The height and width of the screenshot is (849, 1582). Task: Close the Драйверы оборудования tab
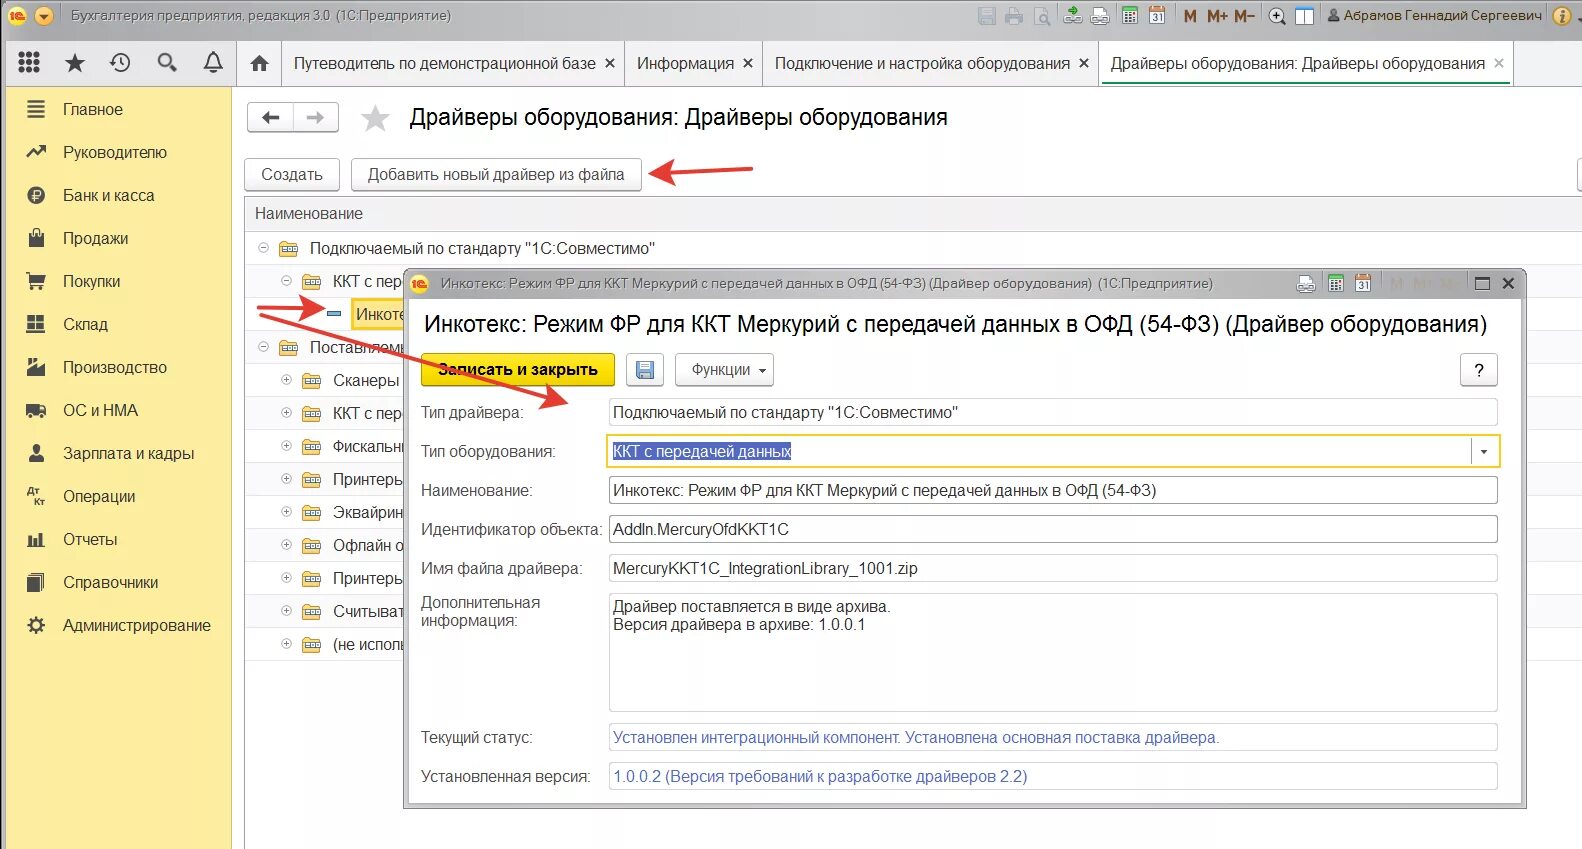point(1498,63)
